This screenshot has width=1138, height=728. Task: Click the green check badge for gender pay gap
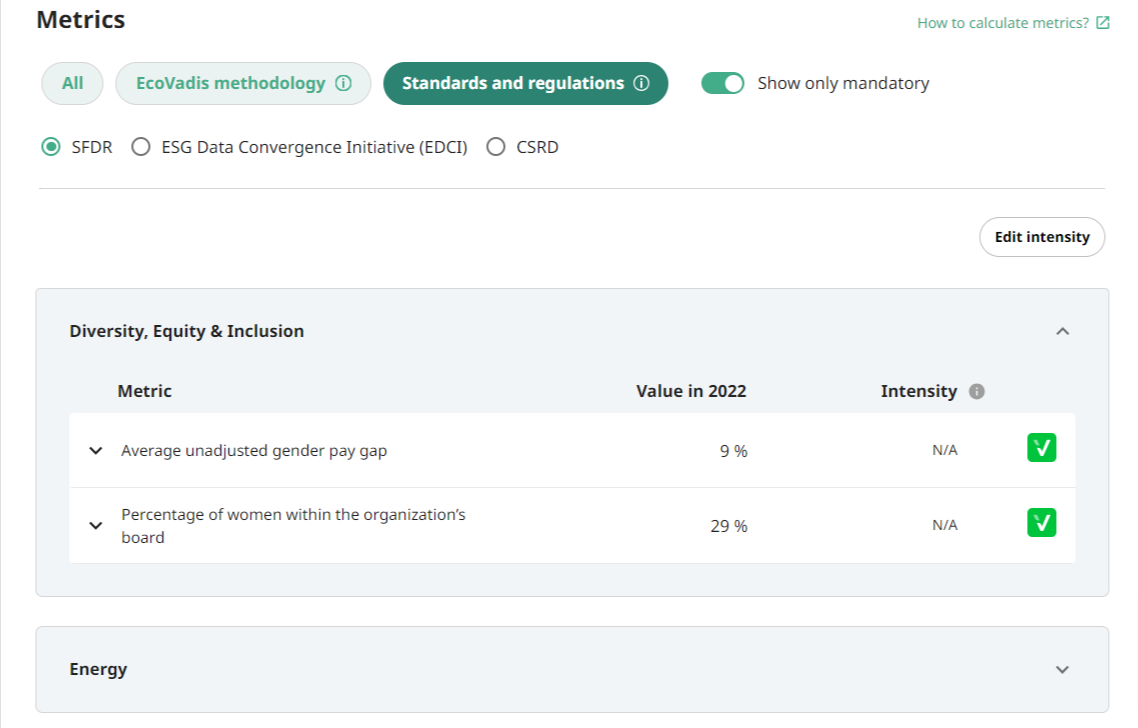click(1041, 448)
